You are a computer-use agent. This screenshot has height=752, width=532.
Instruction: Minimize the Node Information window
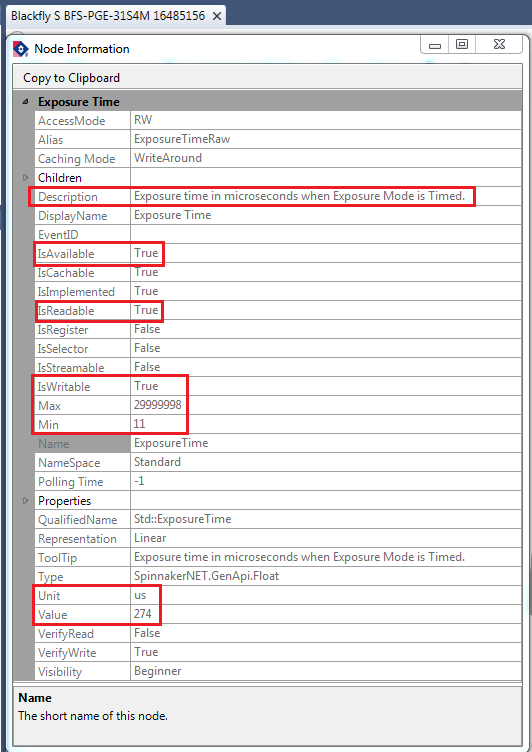tap(435, 46)
